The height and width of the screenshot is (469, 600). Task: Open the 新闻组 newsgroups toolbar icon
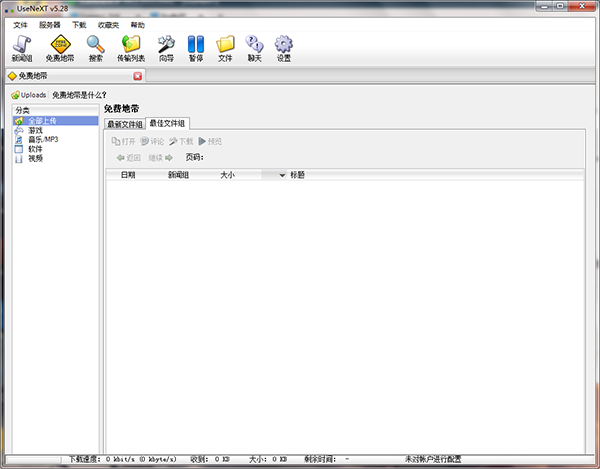(22, 46)
